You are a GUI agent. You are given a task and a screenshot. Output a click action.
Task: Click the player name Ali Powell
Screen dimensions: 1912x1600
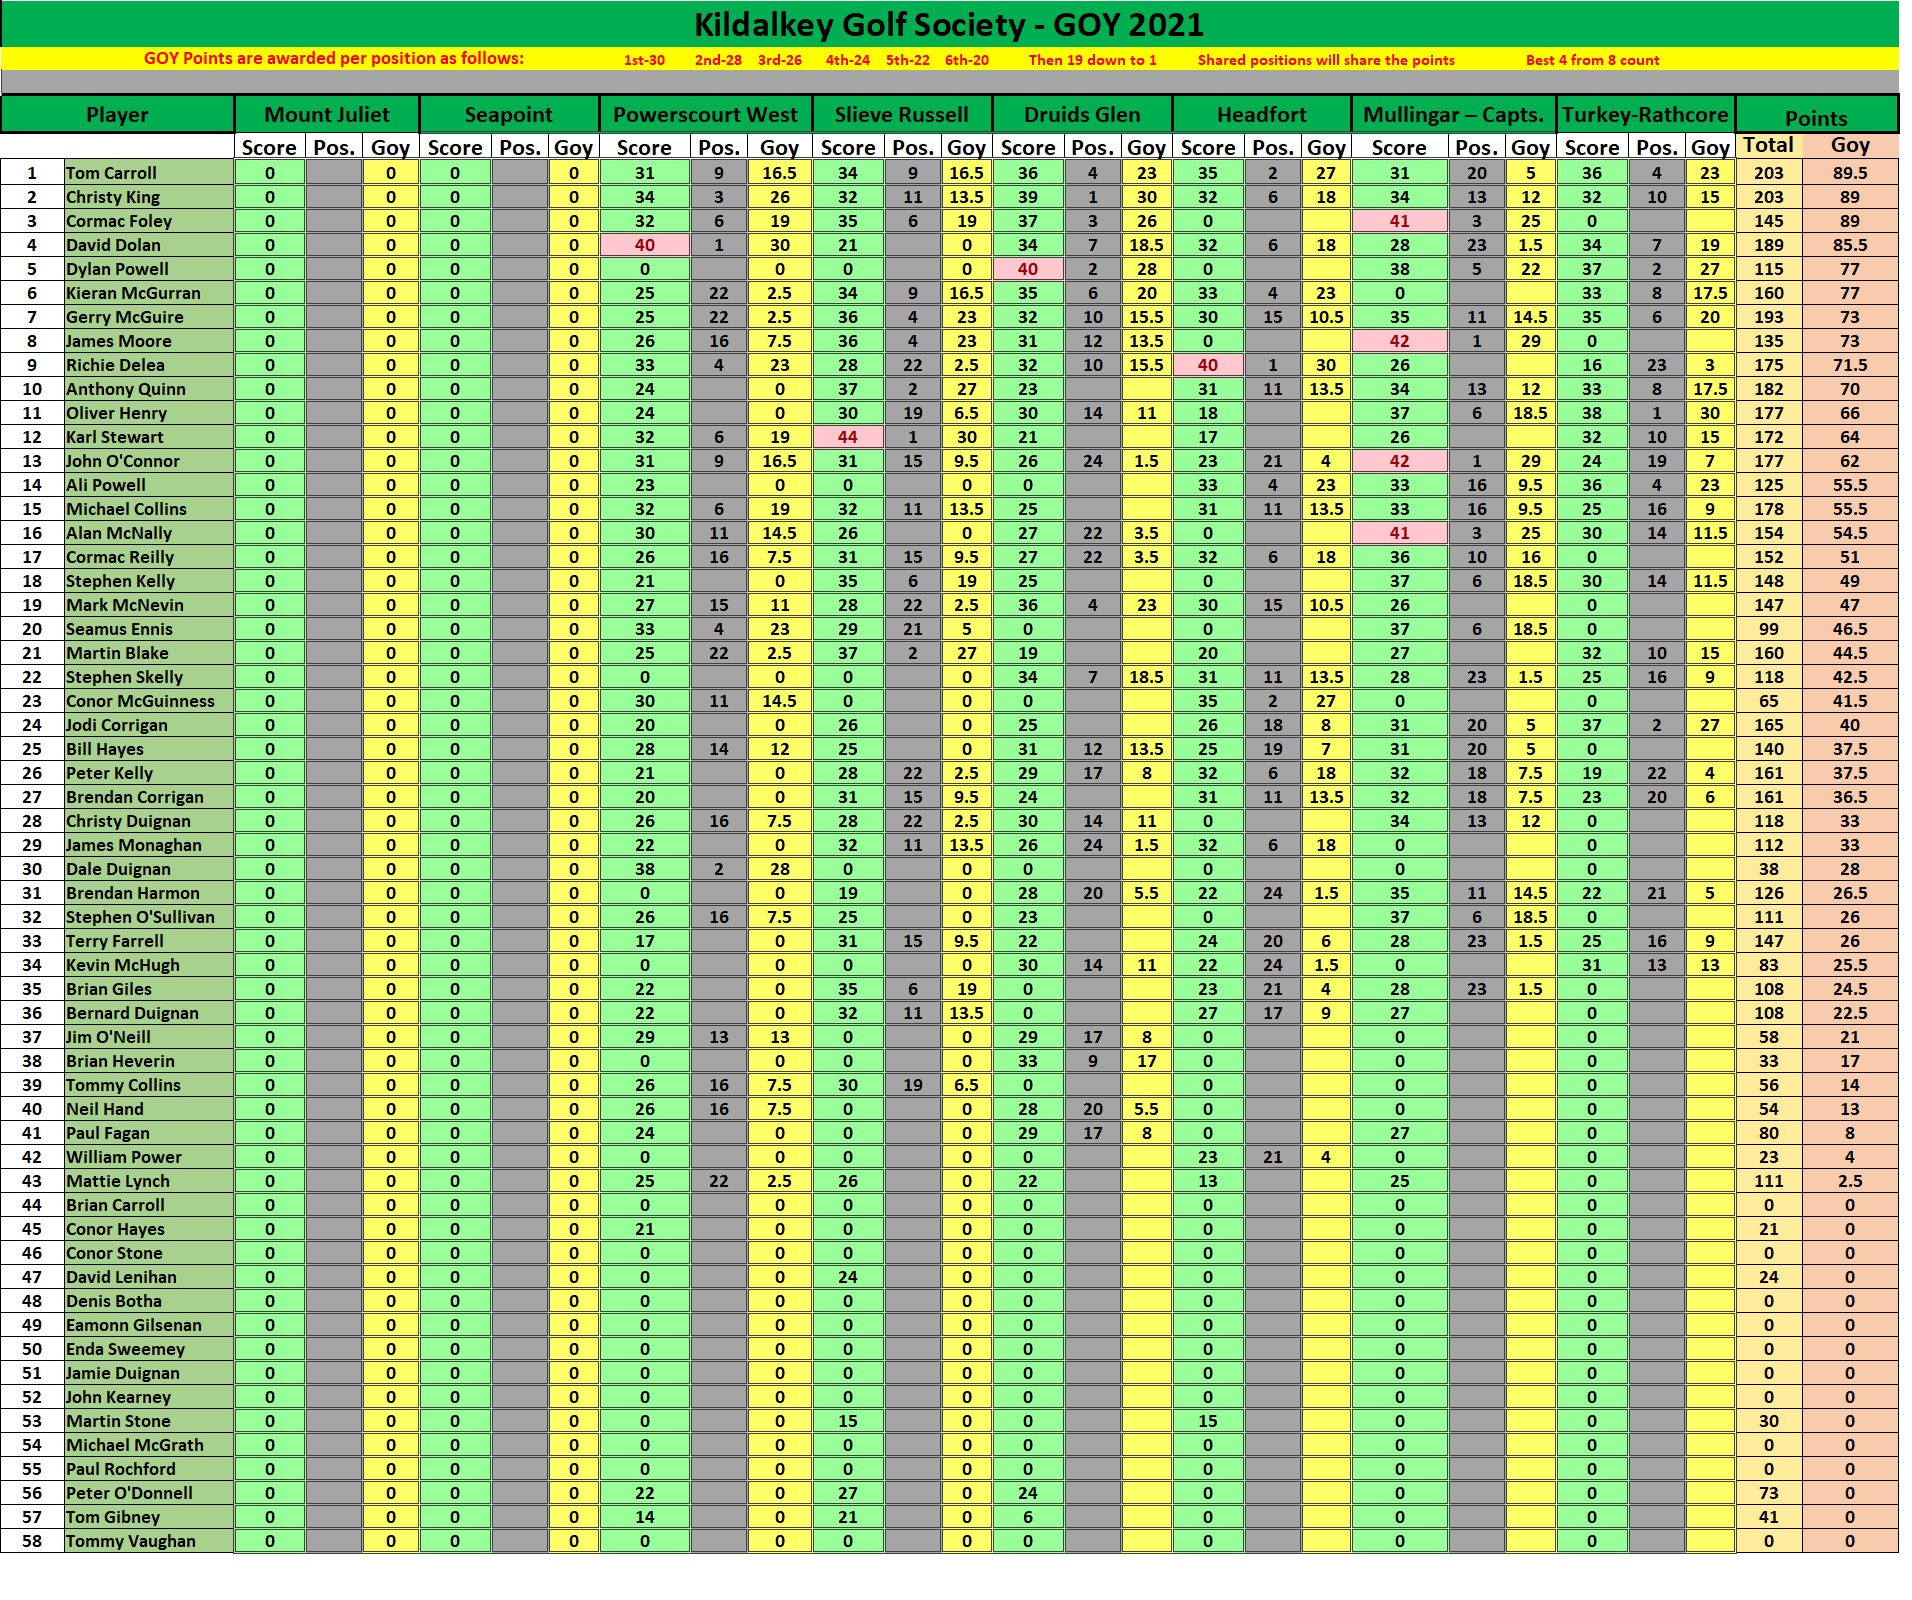106,485
